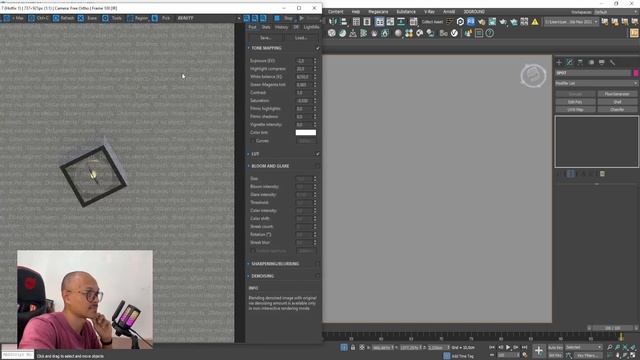This screenshot has height=360, width=640.
Task: Click the Shell modifier button
Action: click(617, 102)
